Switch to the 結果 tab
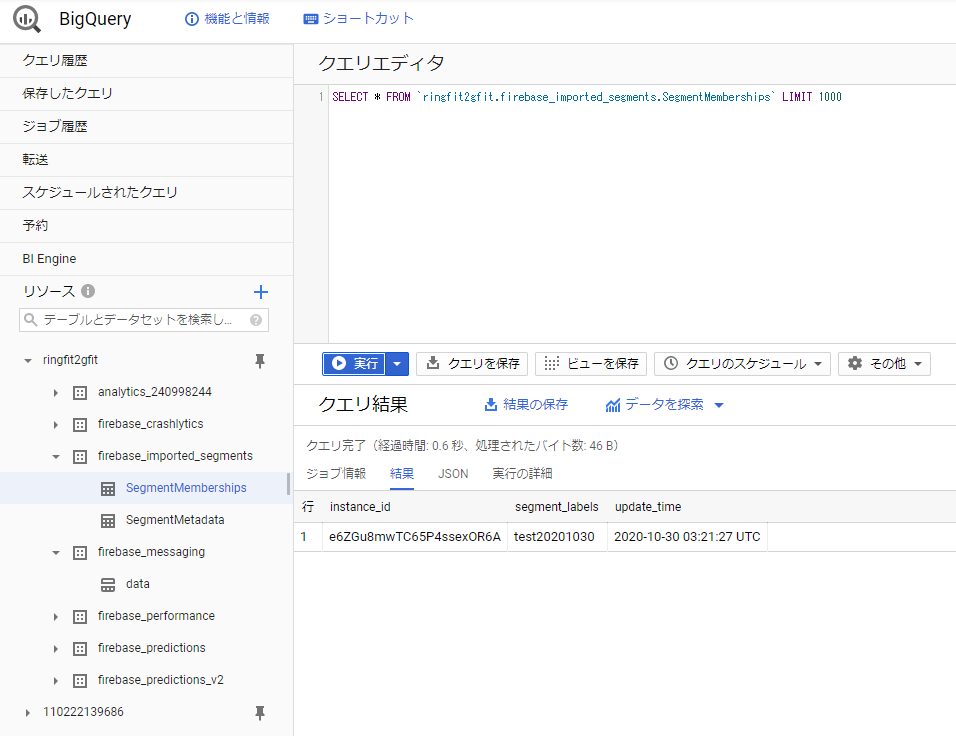Screen dimensions: 956x736 coord(402,474)
